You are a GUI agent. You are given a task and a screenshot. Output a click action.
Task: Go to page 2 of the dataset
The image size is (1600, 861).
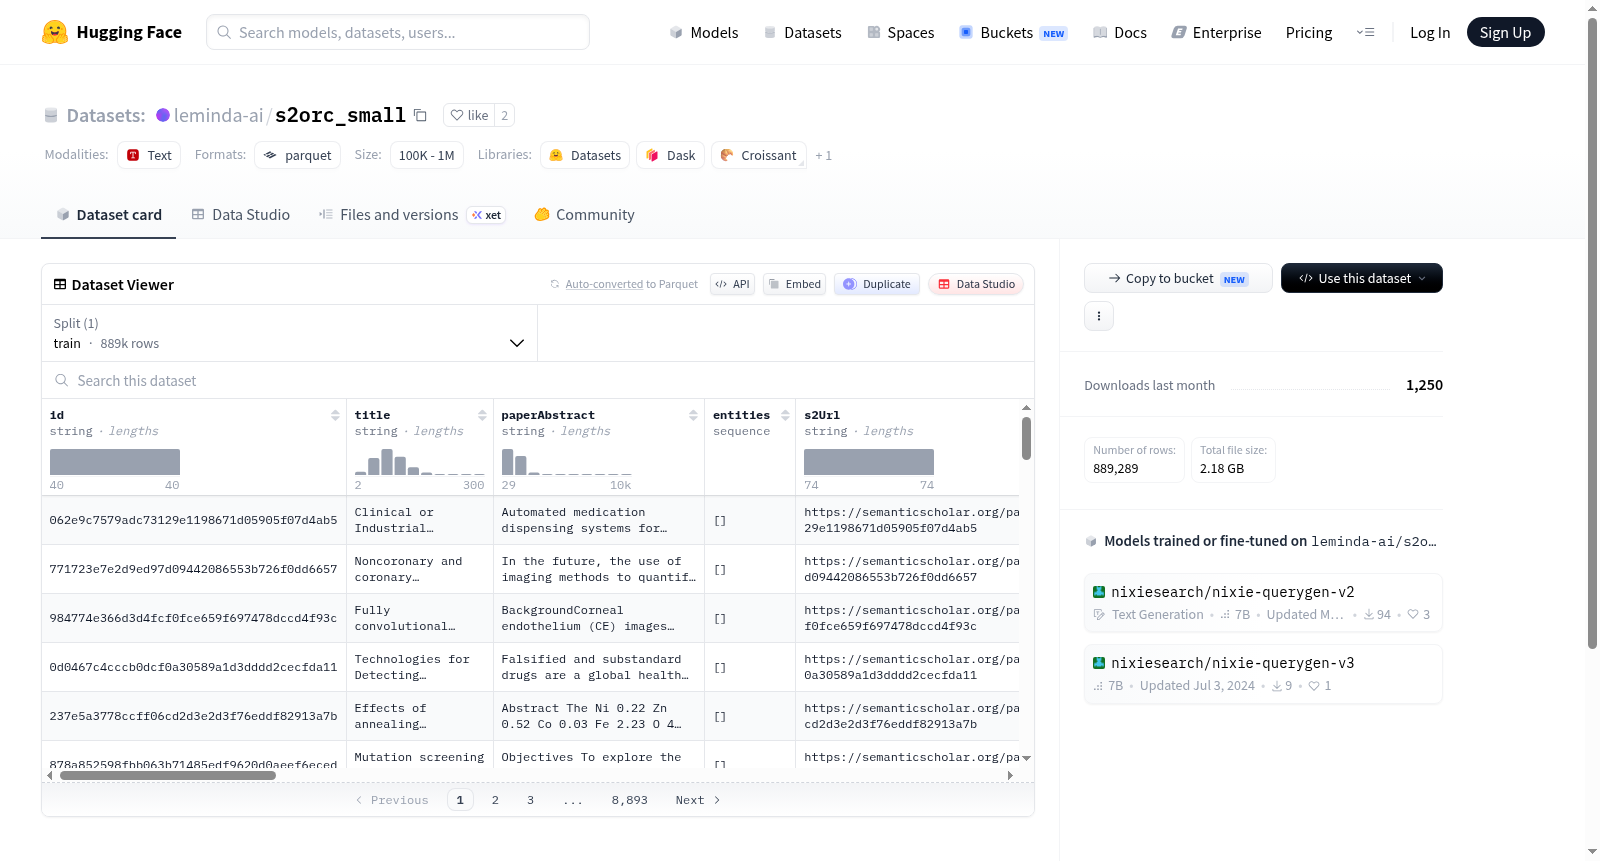coord(495,800)
